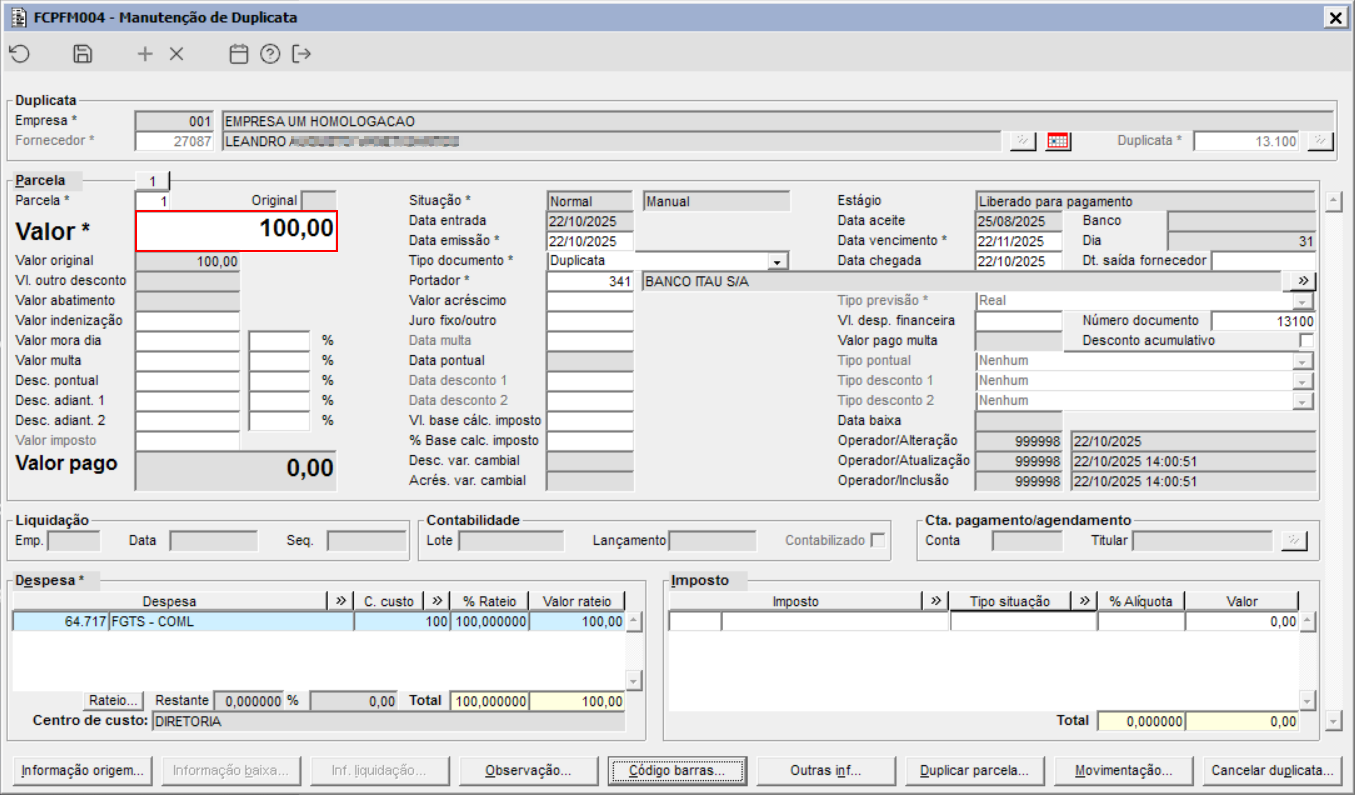Click the red calendar grid icon beside Fornecedor
The image size is (1355, 795).
(x=1058, y=141)
